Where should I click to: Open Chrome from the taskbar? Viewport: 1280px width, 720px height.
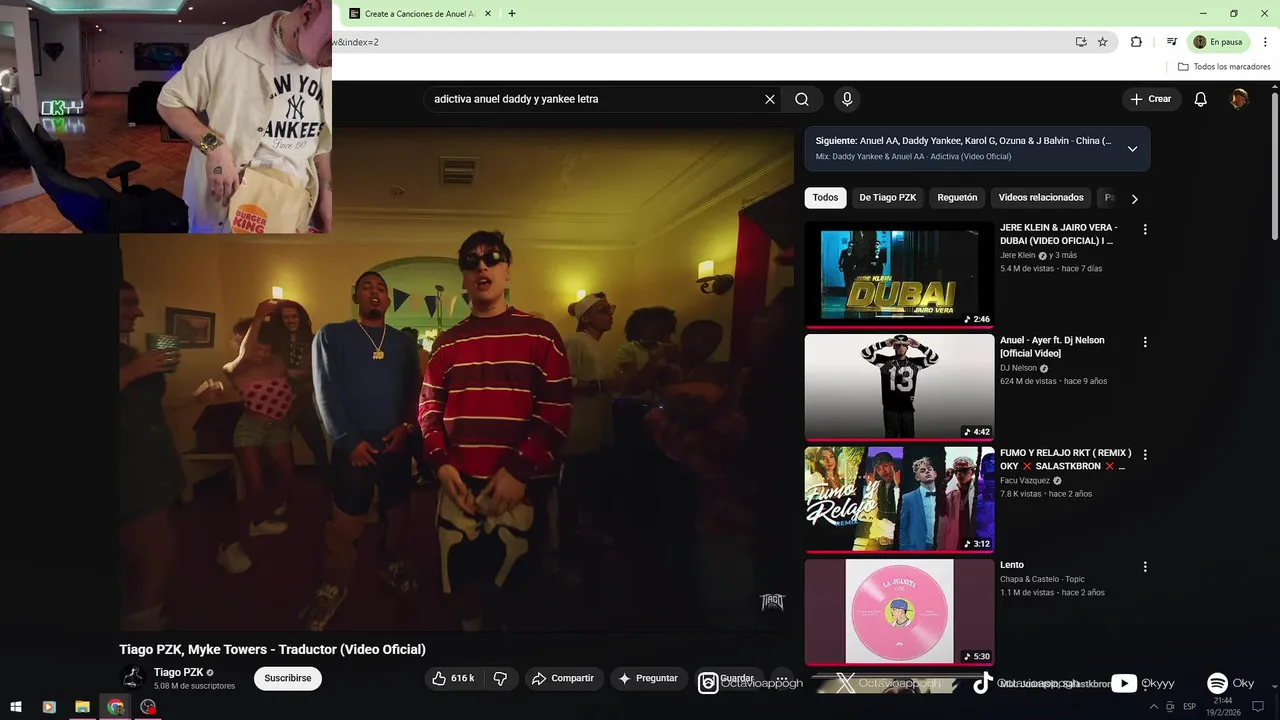[116, 707]
